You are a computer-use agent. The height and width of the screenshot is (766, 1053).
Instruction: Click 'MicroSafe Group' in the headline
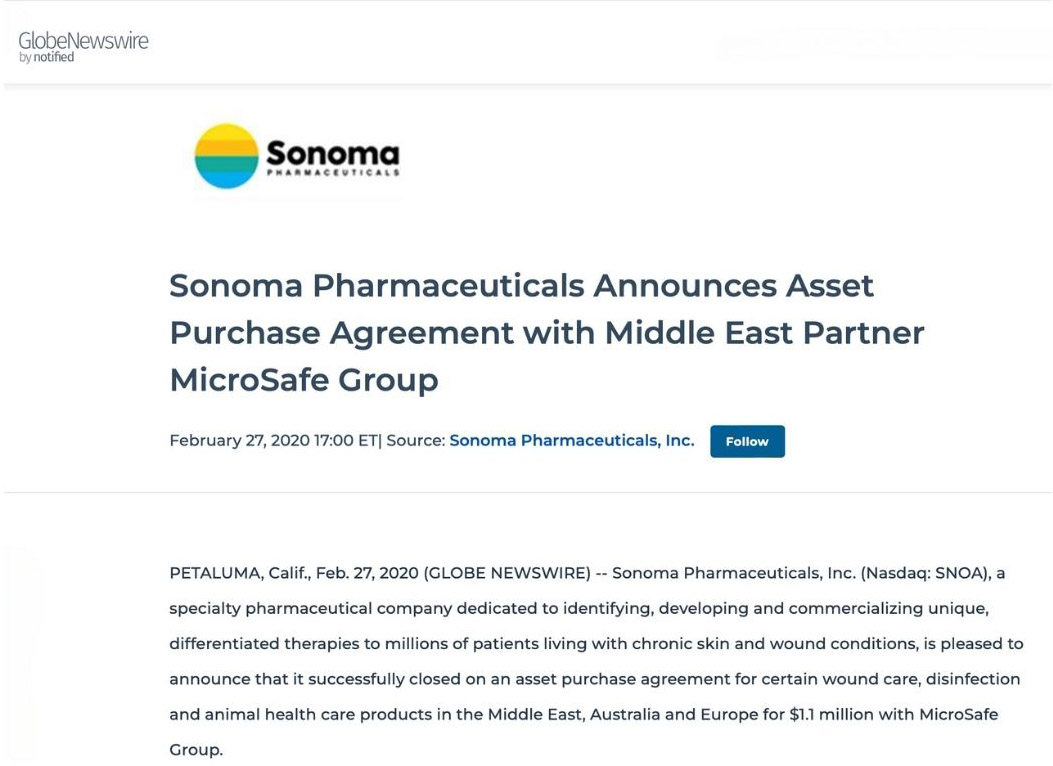coord(304,381)
